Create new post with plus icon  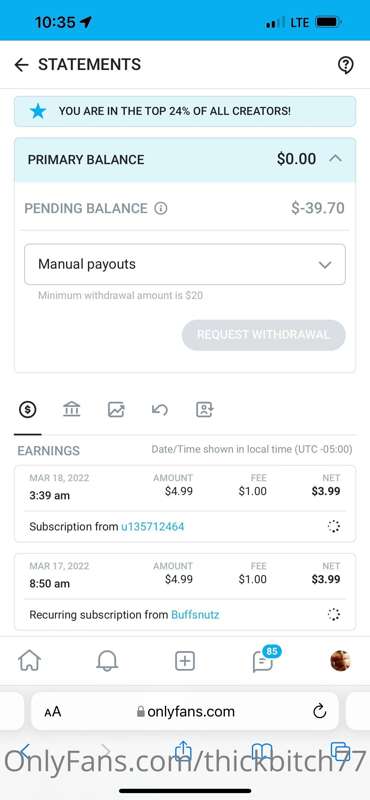pyautogui.click(x=185, y=661)
